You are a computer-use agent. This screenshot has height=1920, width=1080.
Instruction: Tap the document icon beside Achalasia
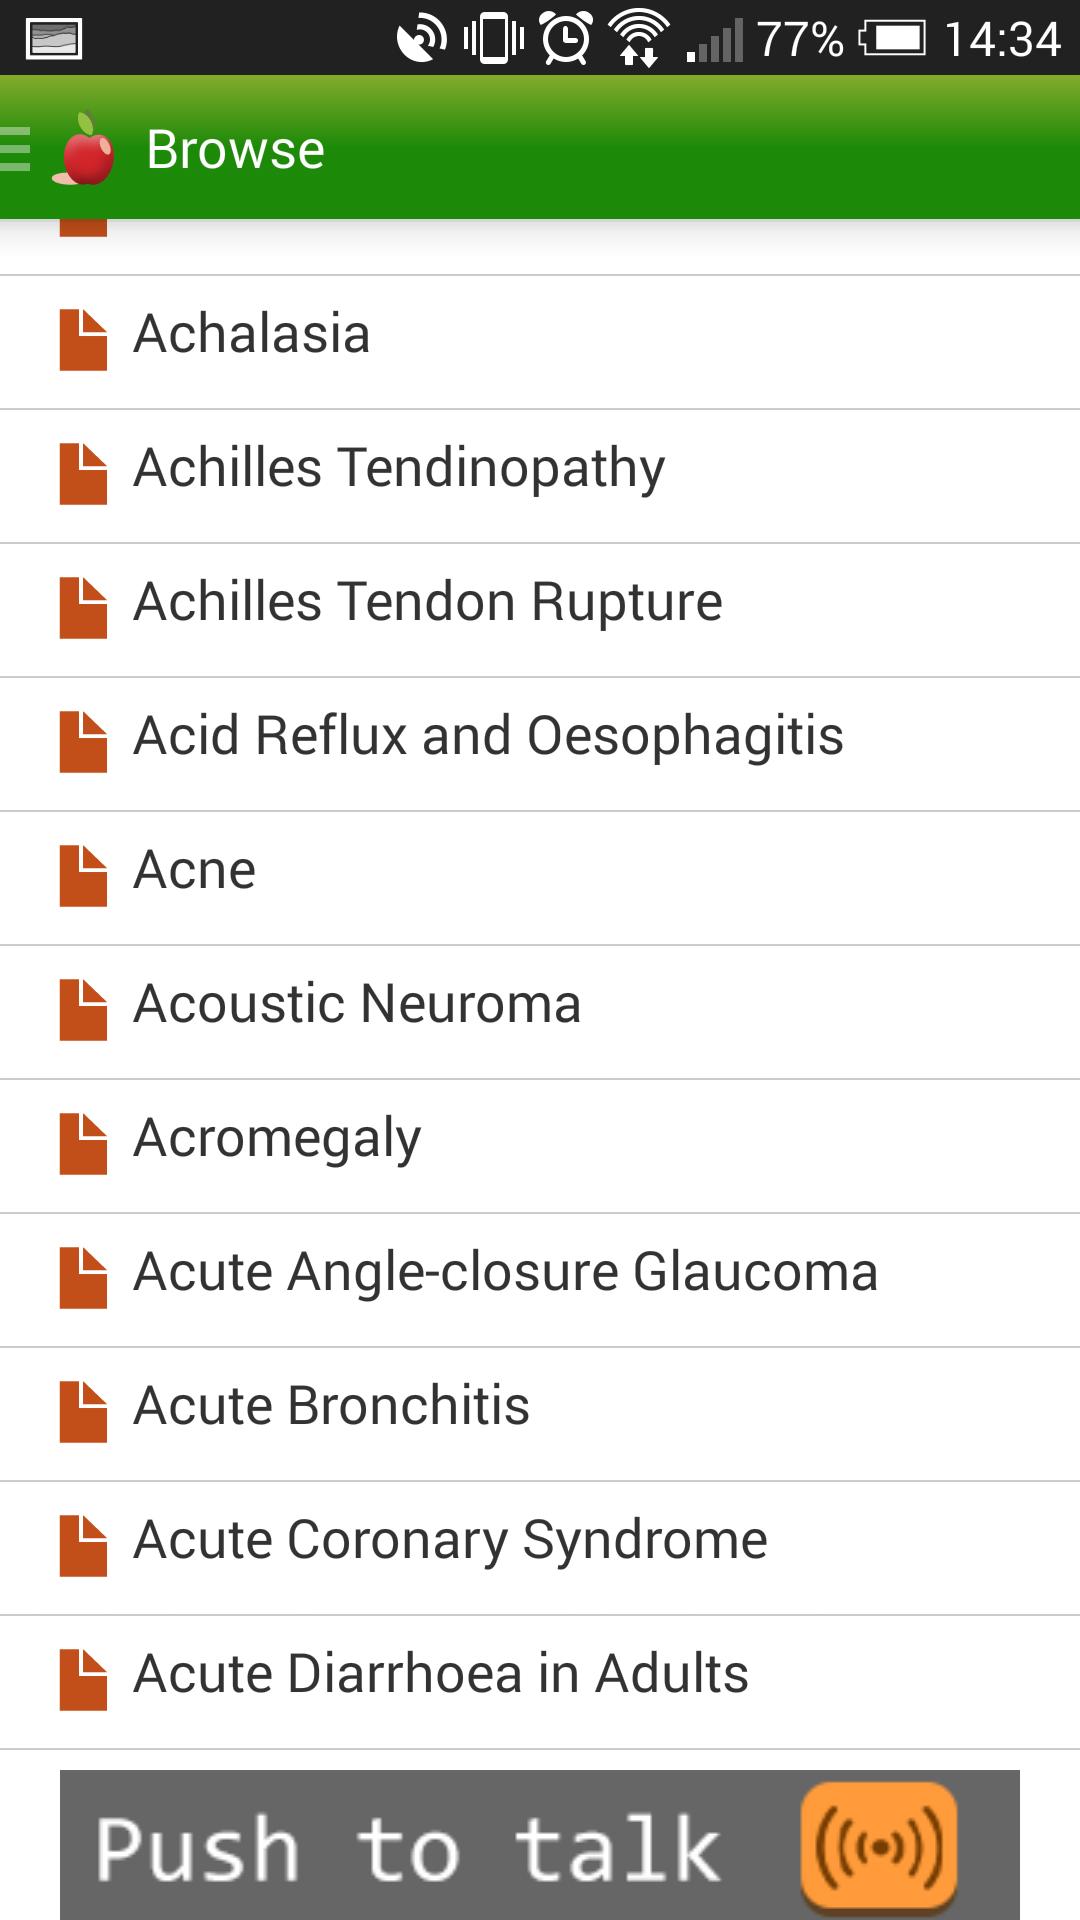(83, 340)
